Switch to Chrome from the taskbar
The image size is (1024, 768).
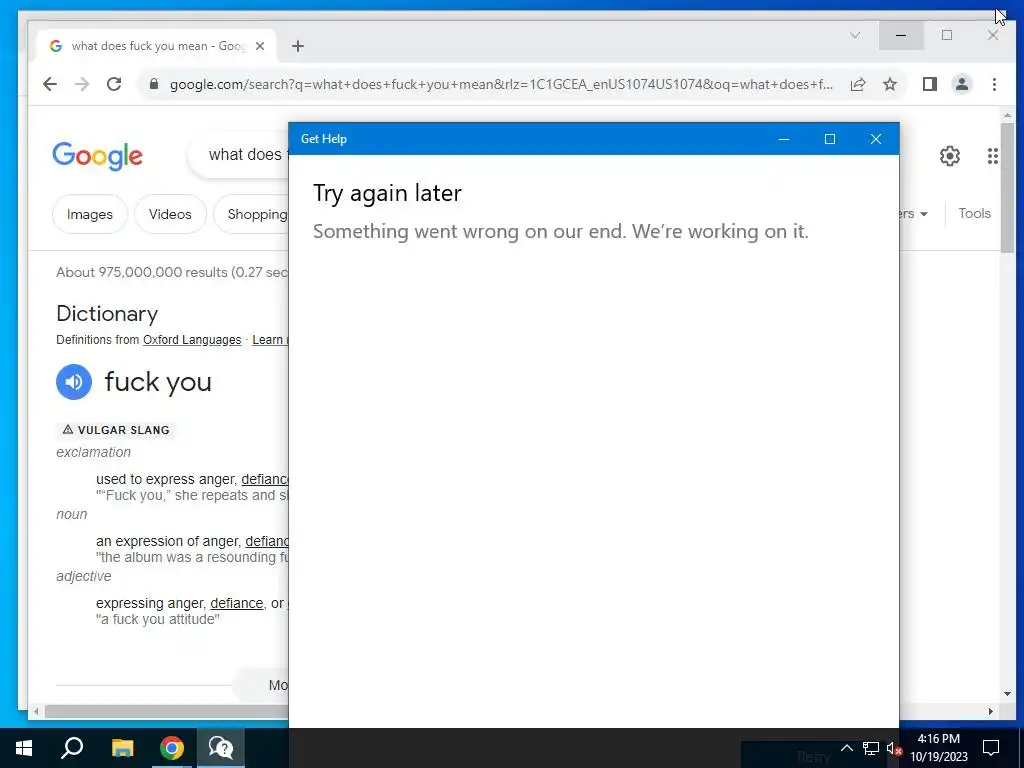click(172, 748)
